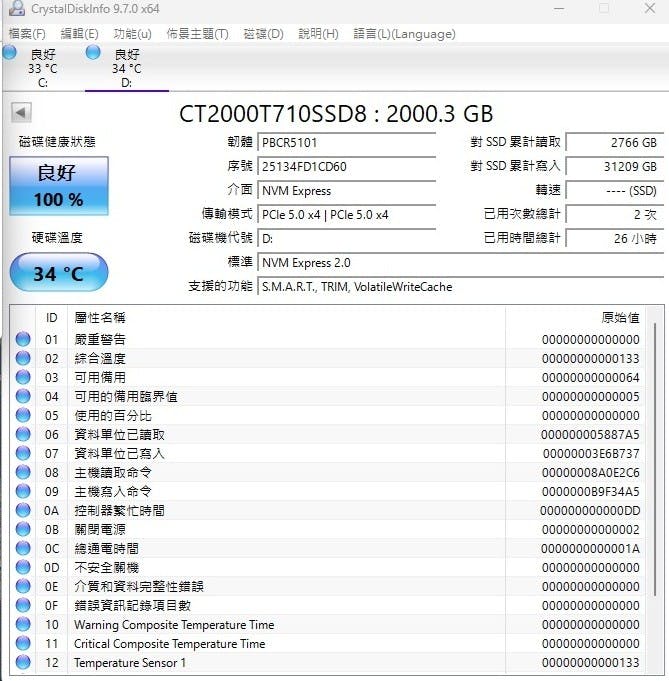
Task: Click the 原始值 column header
Action: 575,318
